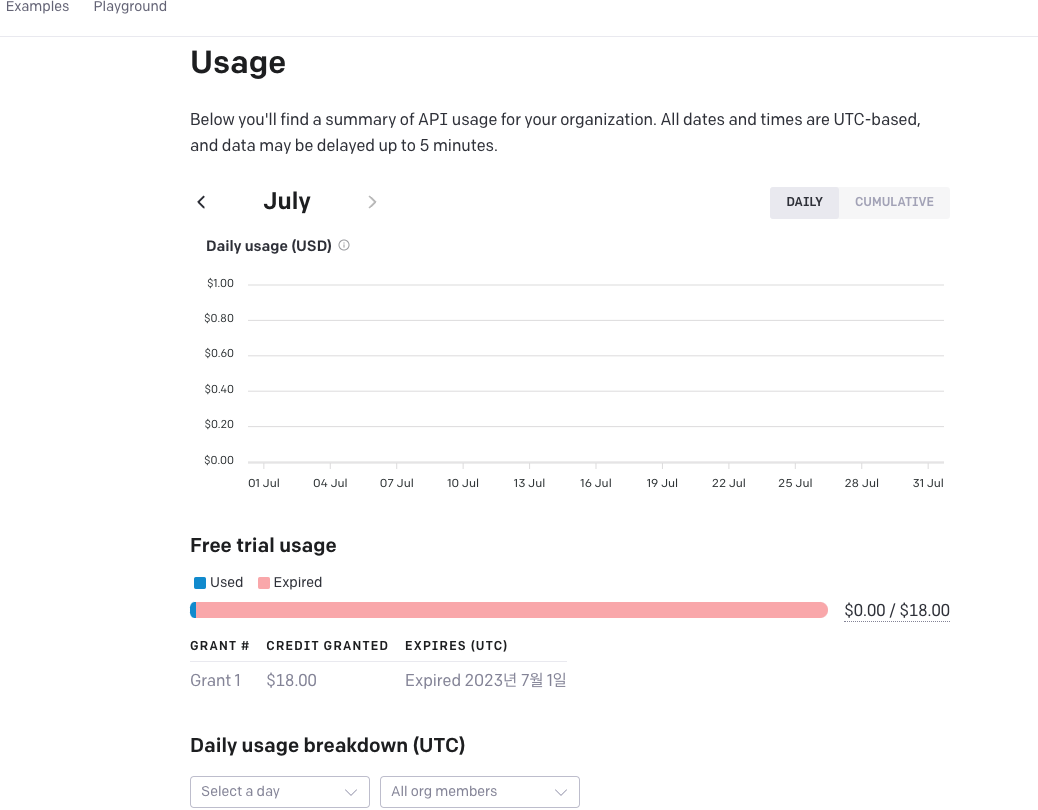Switch chart to DAILY view
The width and height of the screenshot is (1038, 810).
click(804, 202)
